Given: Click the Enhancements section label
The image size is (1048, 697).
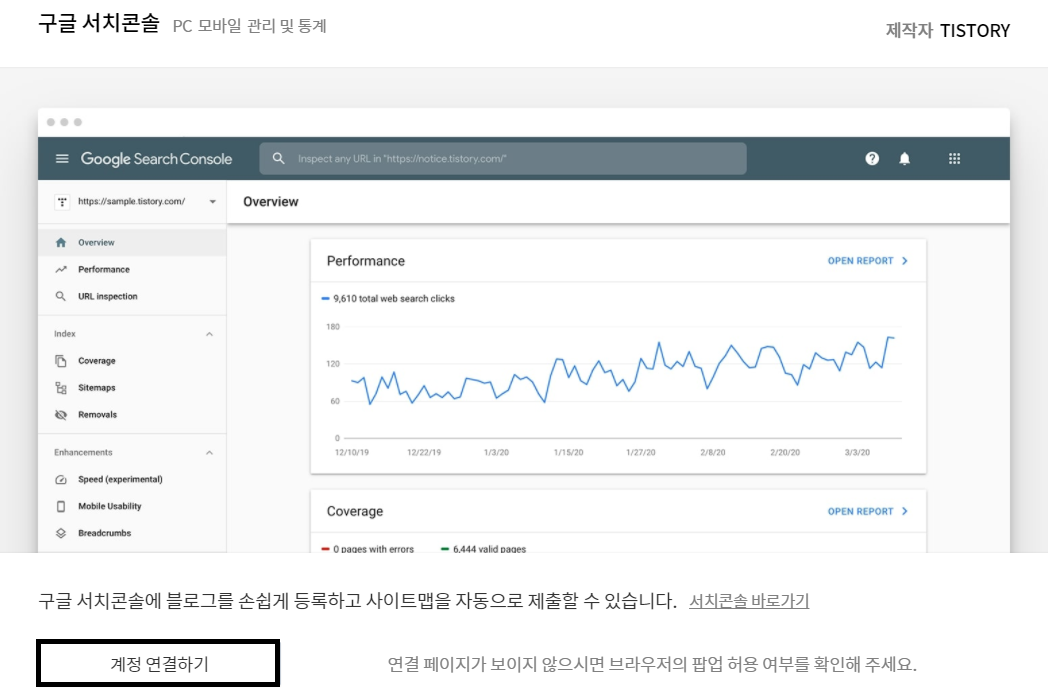Looking at the screenshot, I should tap(84, 452).
